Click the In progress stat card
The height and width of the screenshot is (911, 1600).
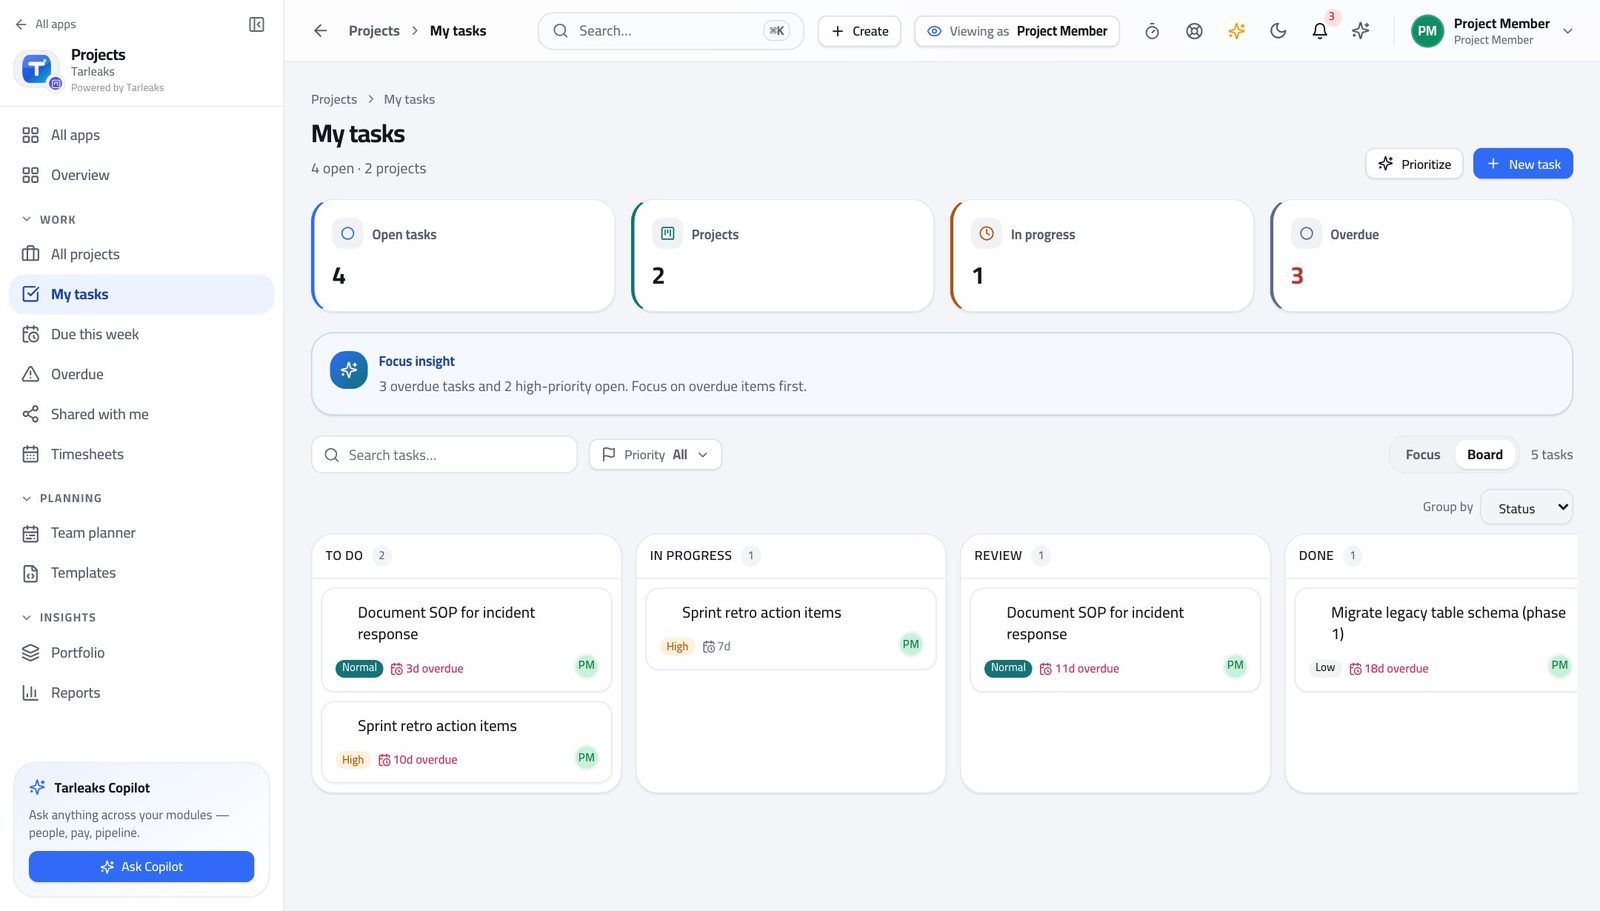[x=1102, y=256]
